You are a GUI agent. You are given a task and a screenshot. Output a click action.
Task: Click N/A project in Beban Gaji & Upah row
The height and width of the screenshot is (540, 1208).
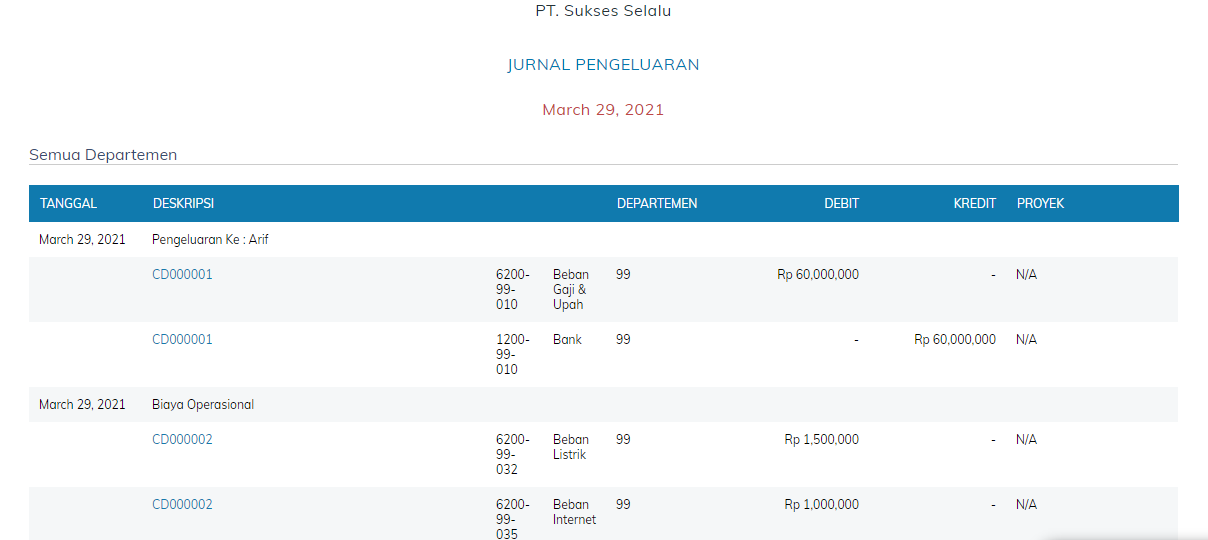tap(1026, 275)
